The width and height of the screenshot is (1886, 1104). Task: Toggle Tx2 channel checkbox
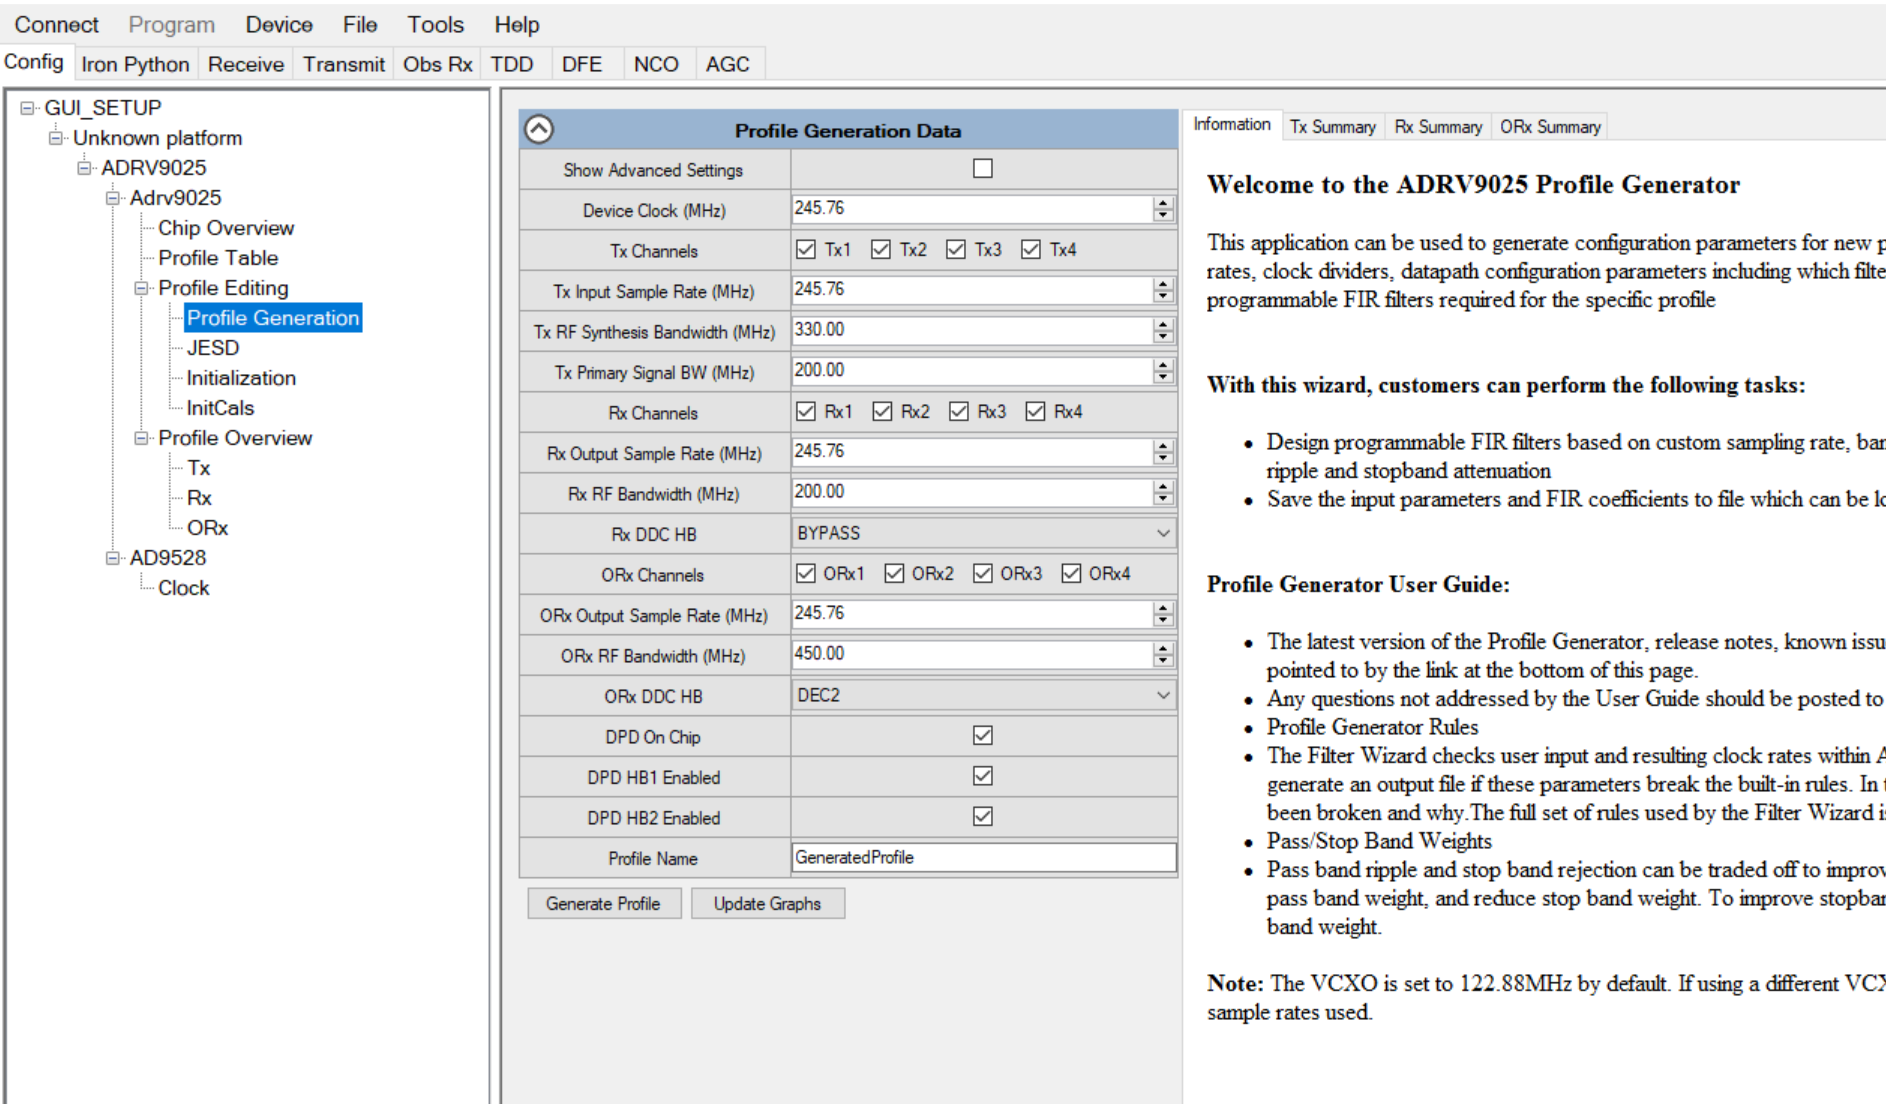coord(881,249)
